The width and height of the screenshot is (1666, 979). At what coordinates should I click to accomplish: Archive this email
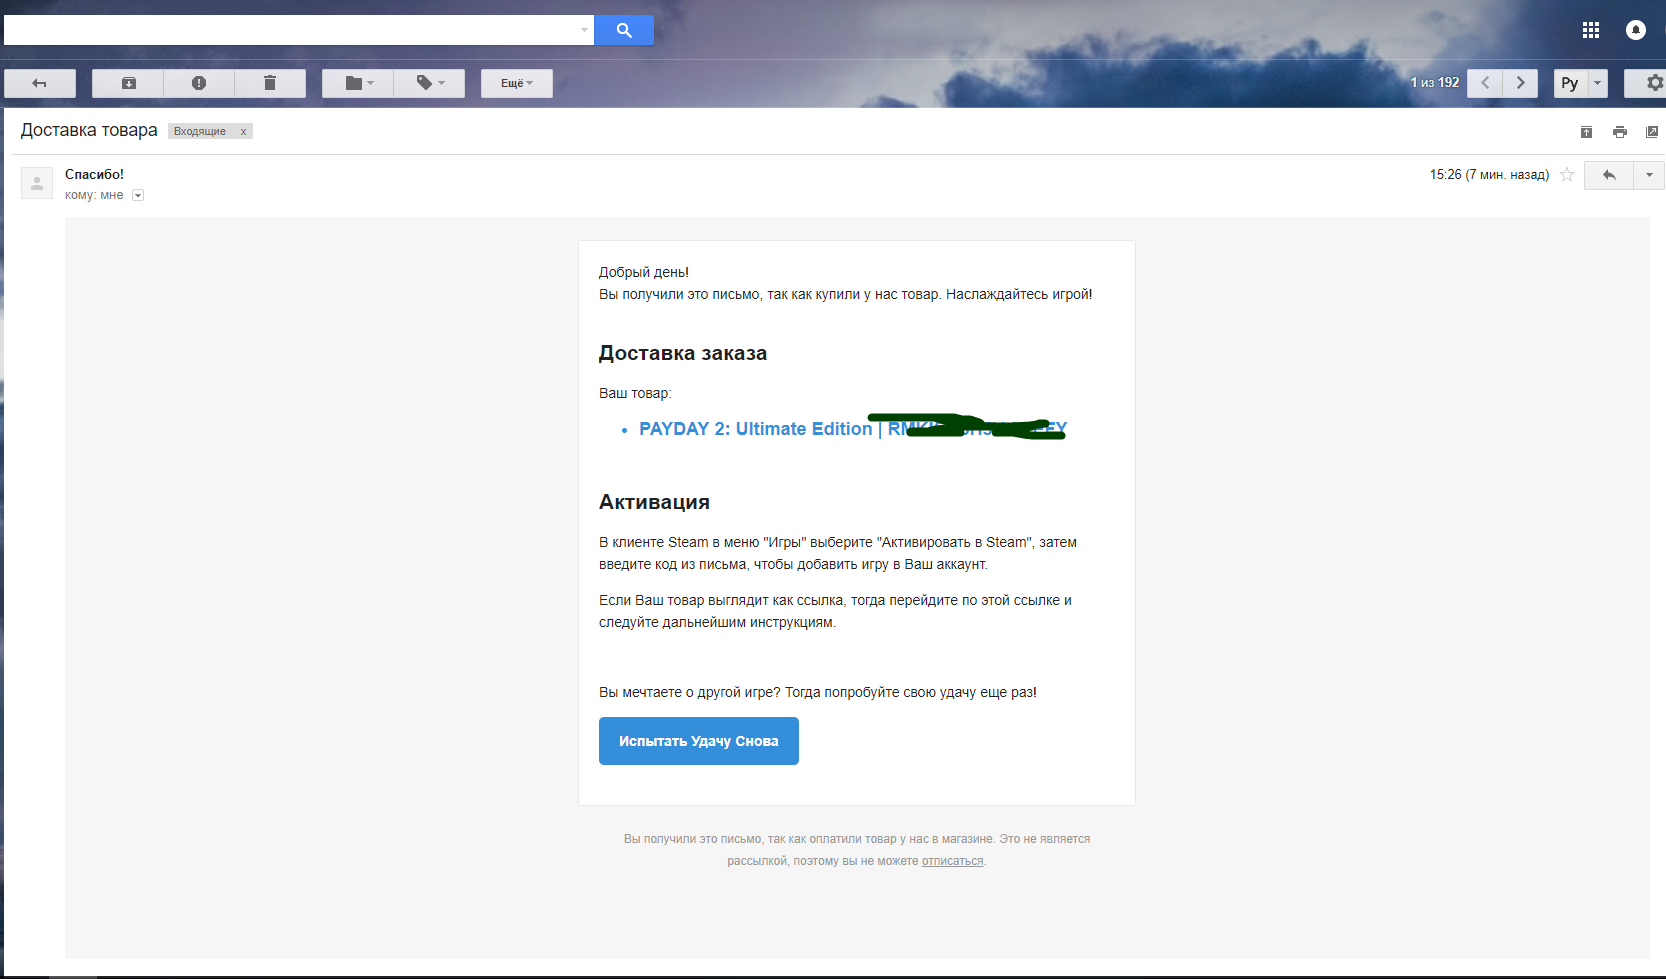pyautogui.click(x=128, y=83)
